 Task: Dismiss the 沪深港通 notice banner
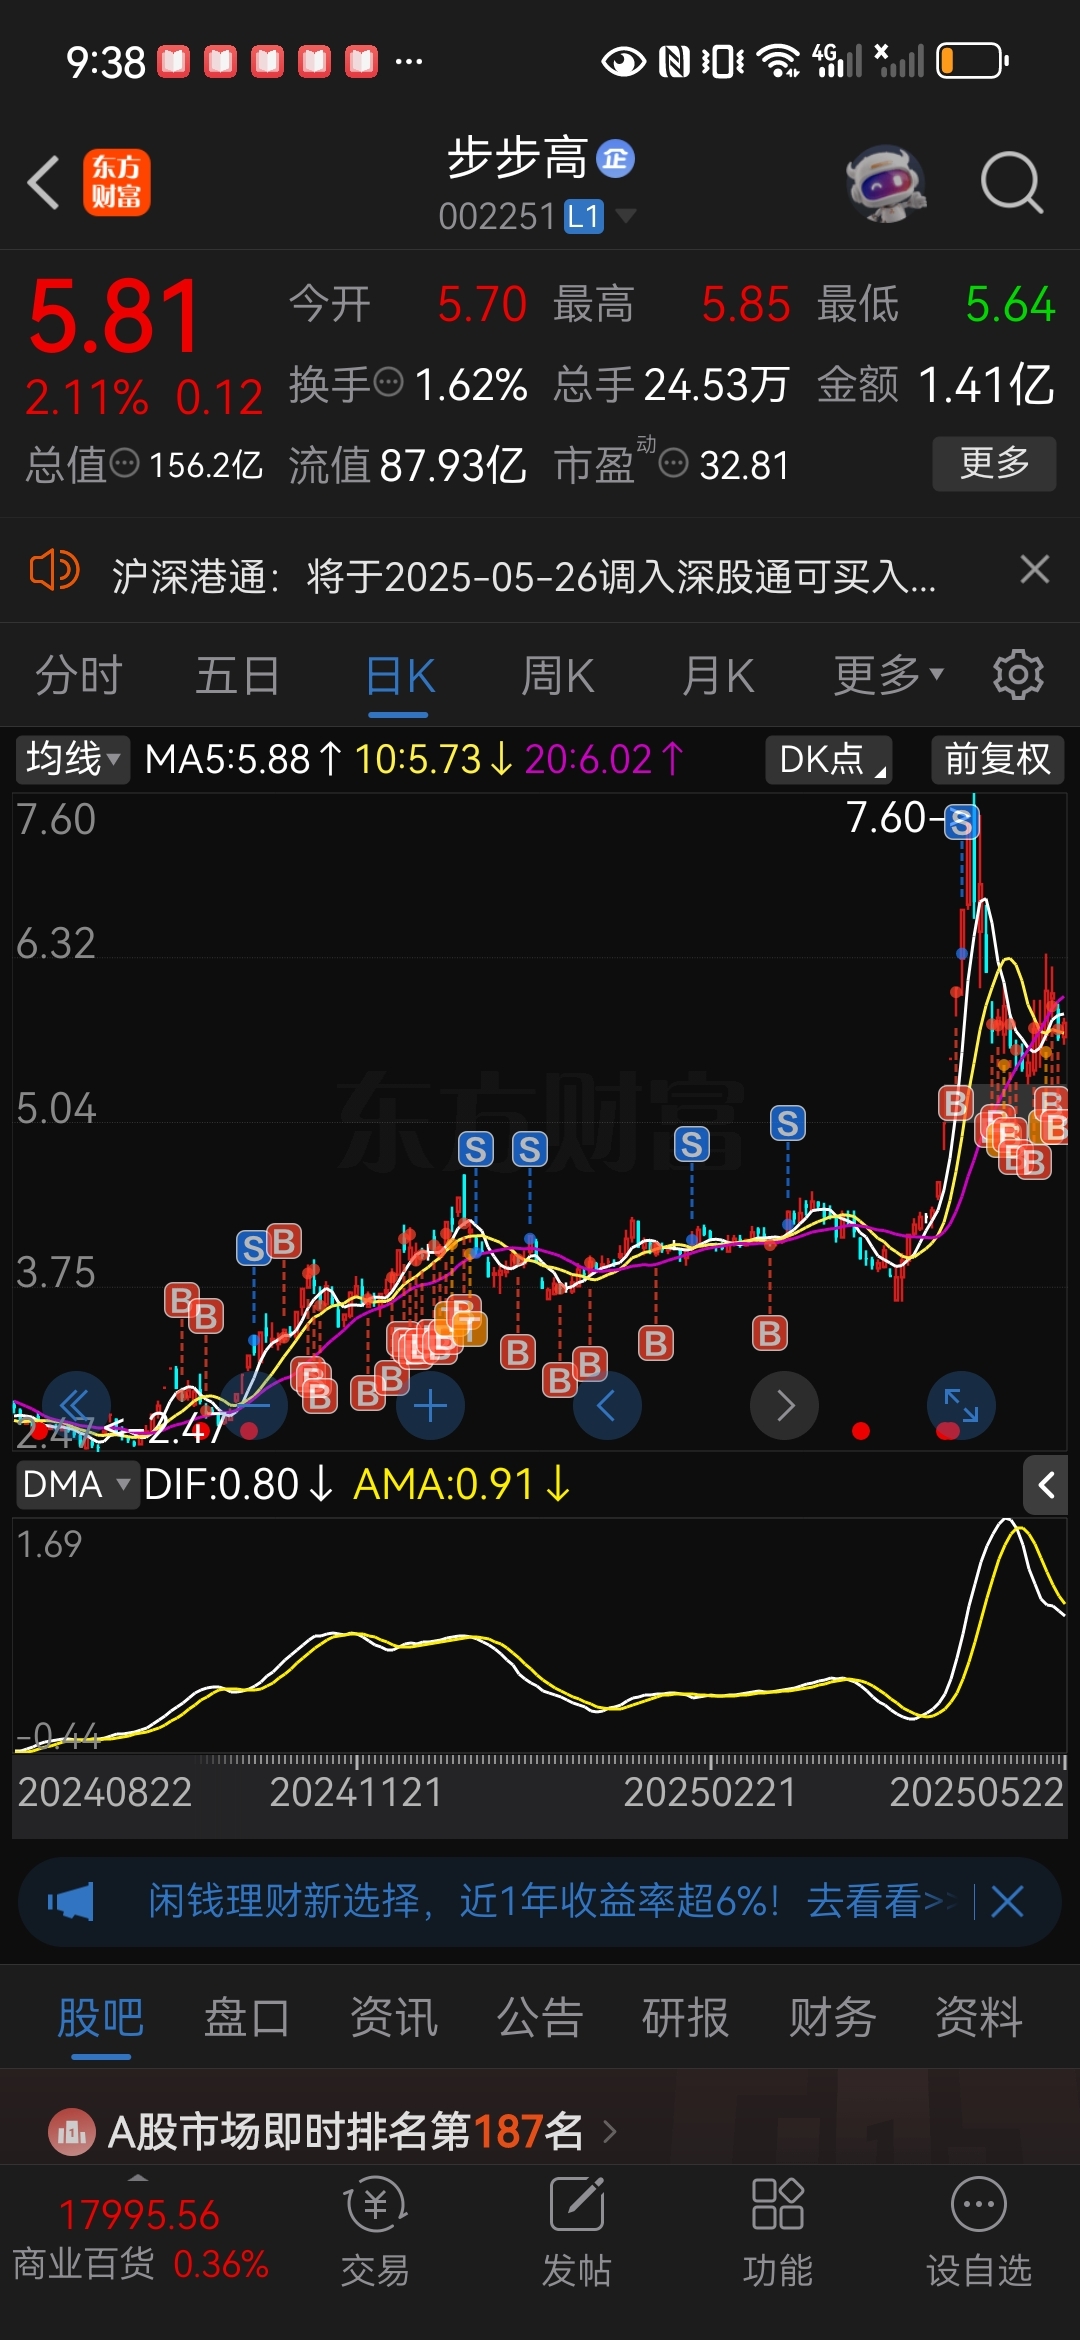coord(1035,570)
